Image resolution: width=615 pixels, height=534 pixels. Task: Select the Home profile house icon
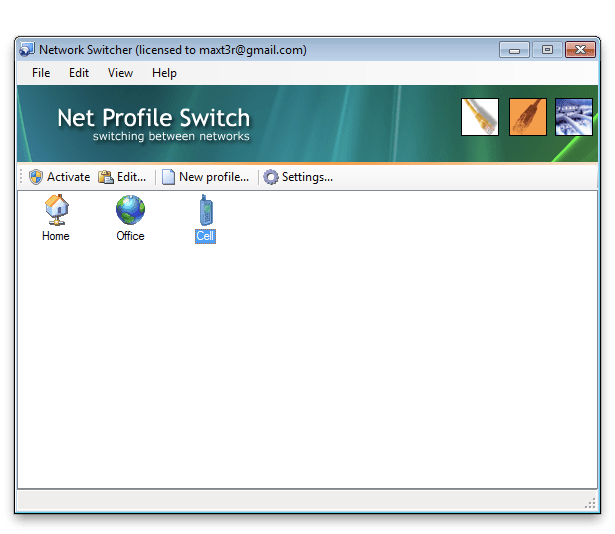[x=56, y=211]
